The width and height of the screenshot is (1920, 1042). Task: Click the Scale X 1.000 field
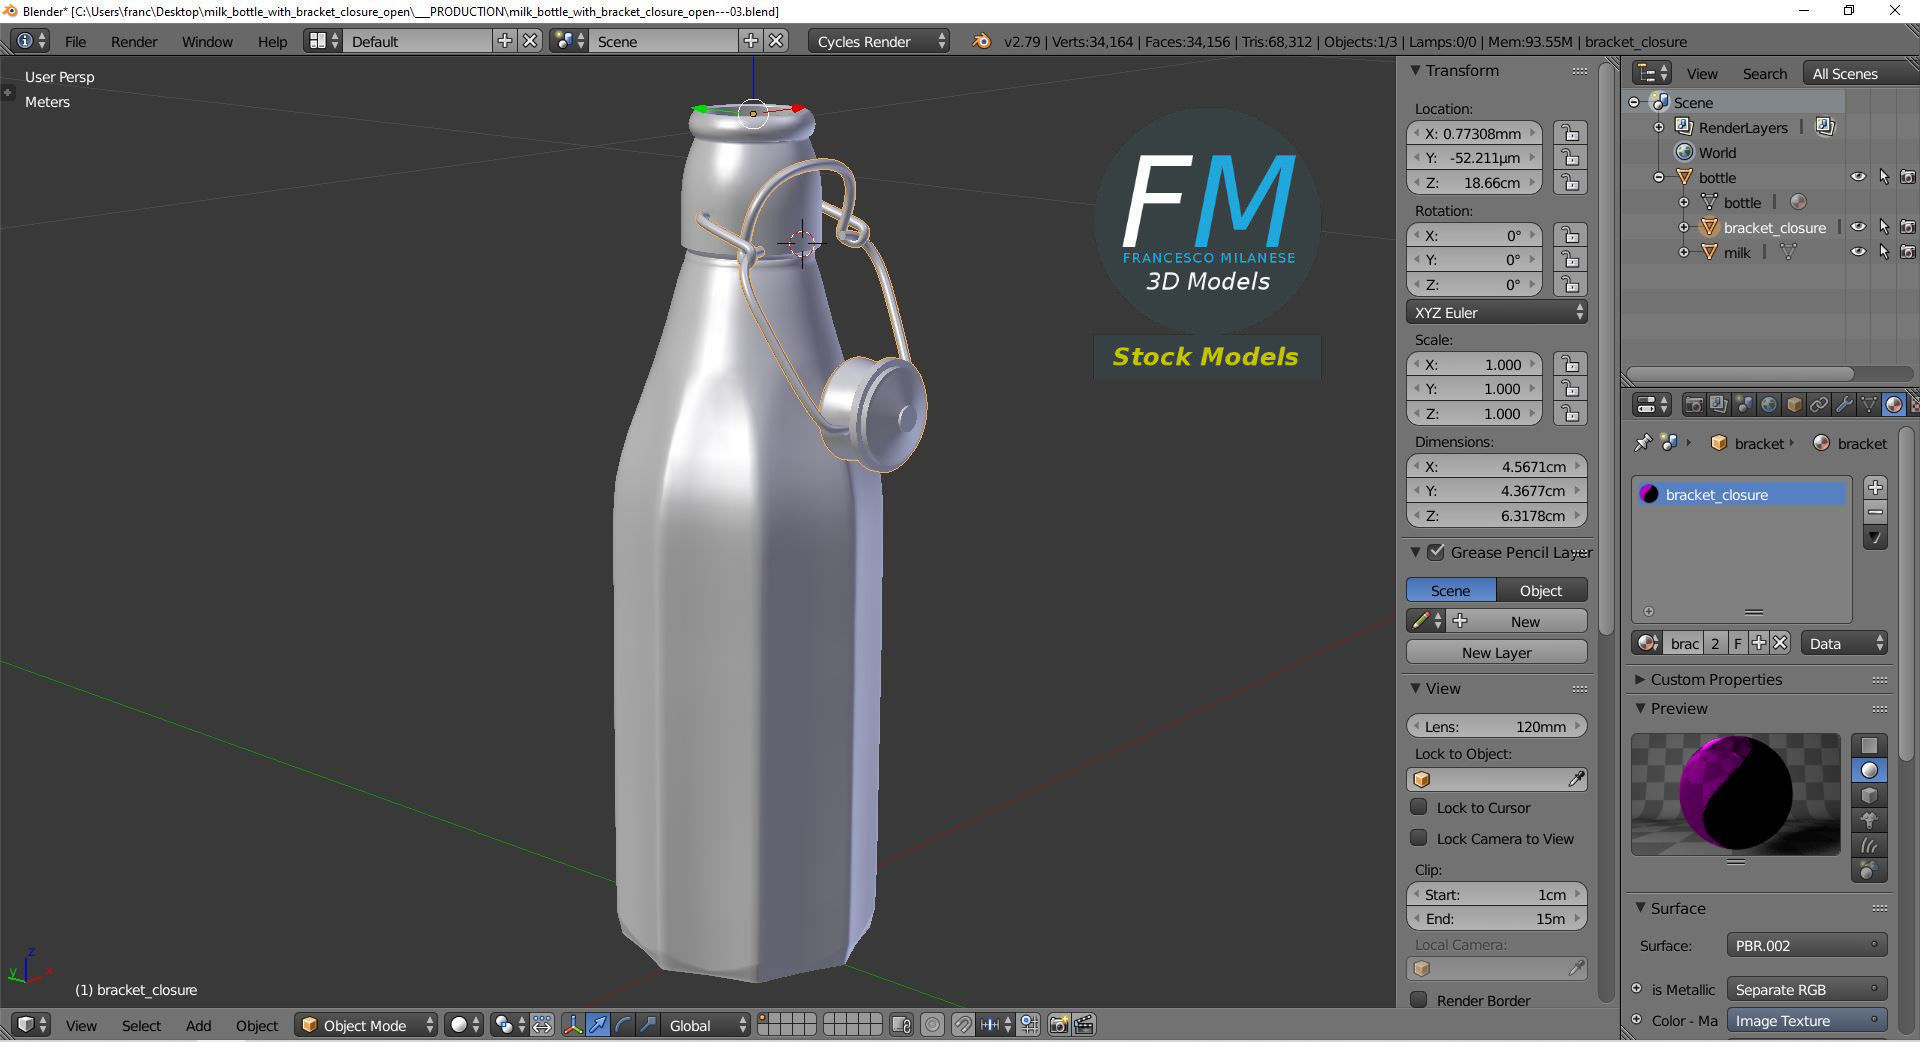click(x=1474, y=364)
